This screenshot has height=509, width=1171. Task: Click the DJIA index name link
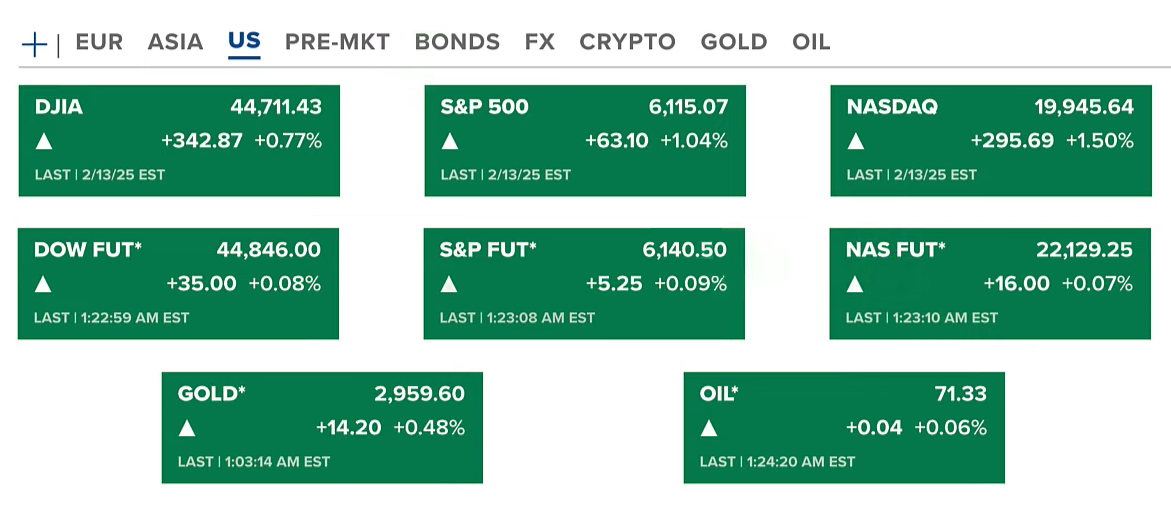[58, 107]
